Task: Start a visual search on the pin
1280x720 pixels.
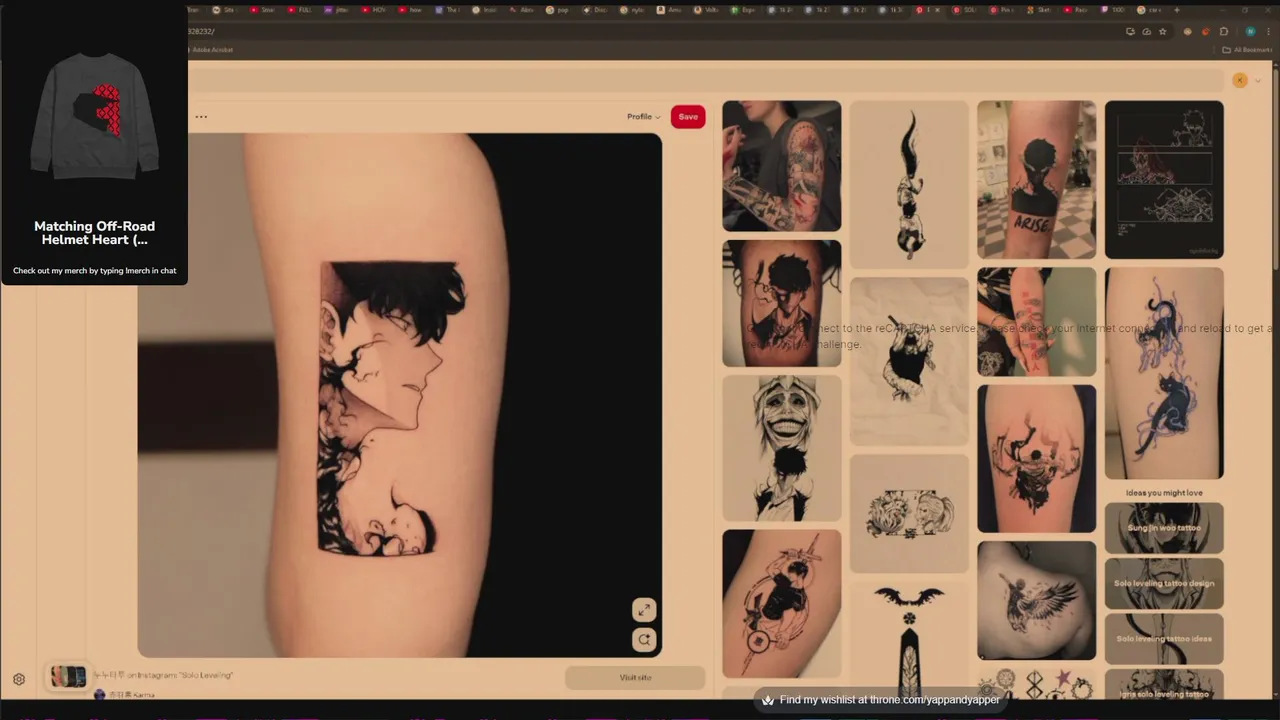Action: tap(644, 640)
